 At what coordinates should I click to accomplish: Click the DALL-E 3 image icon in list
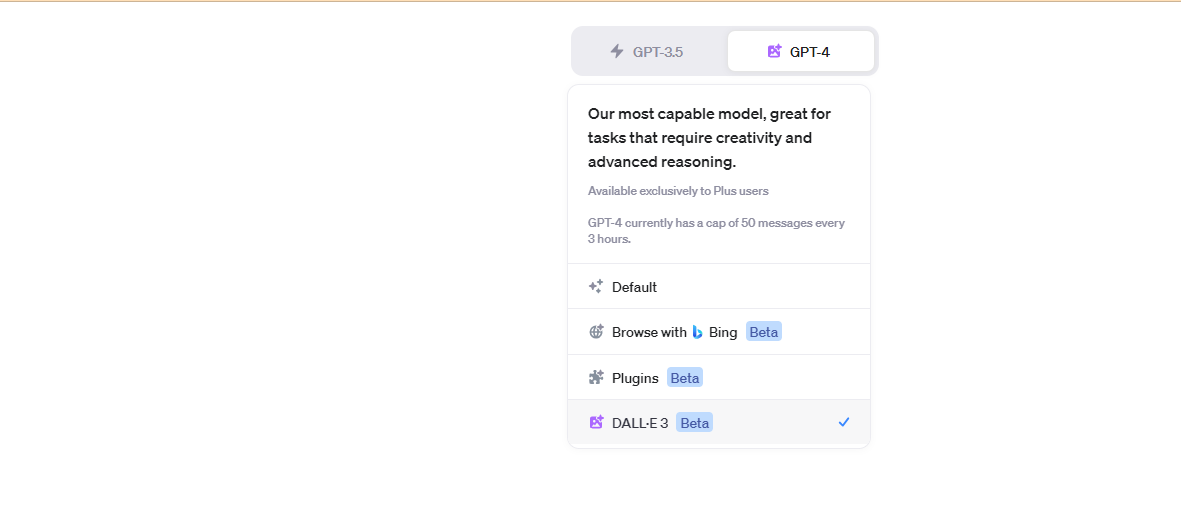click(x=596, y=423)
